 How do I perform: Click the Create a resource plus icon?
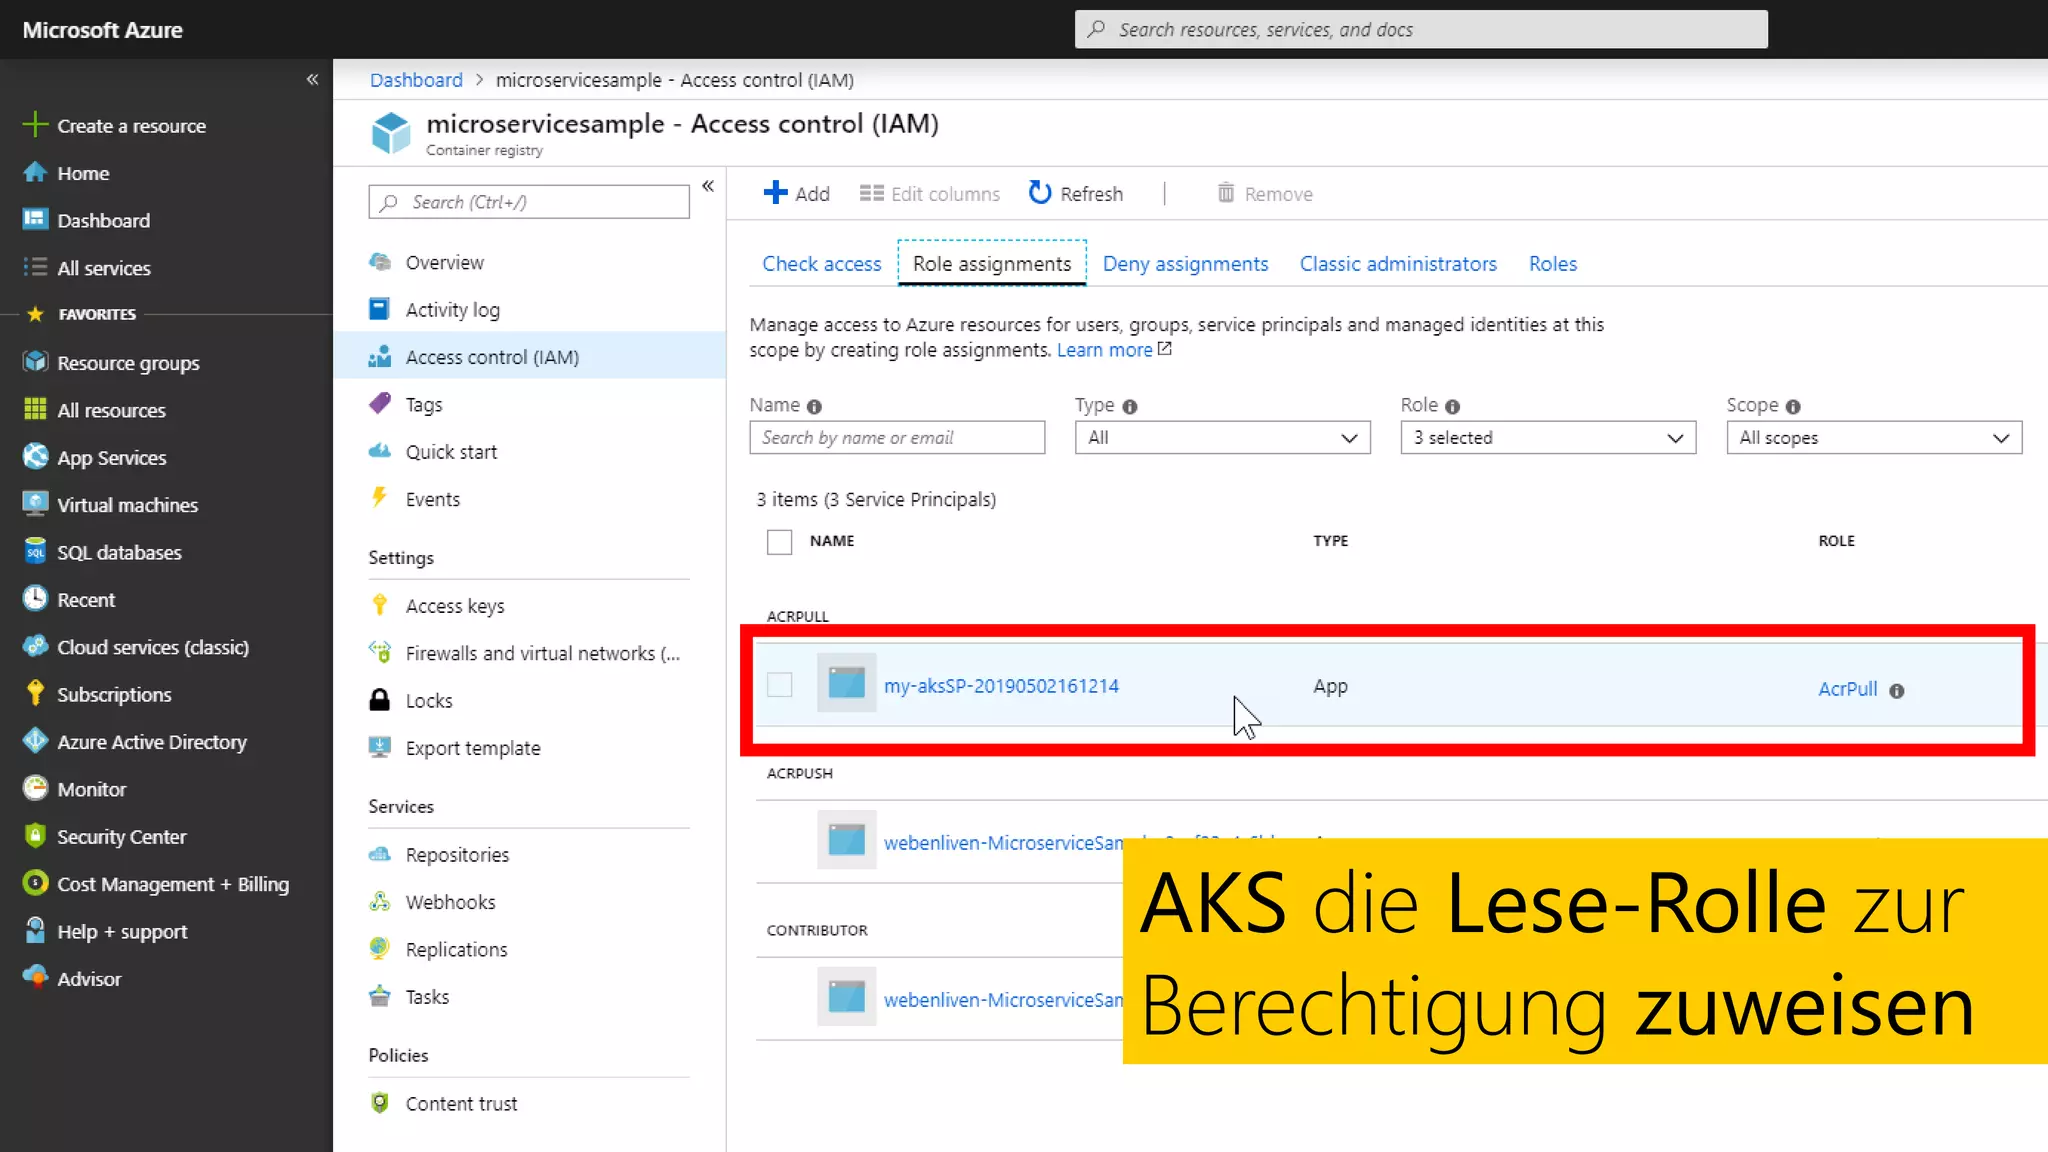pyautogui.click(x=35, y=125)
